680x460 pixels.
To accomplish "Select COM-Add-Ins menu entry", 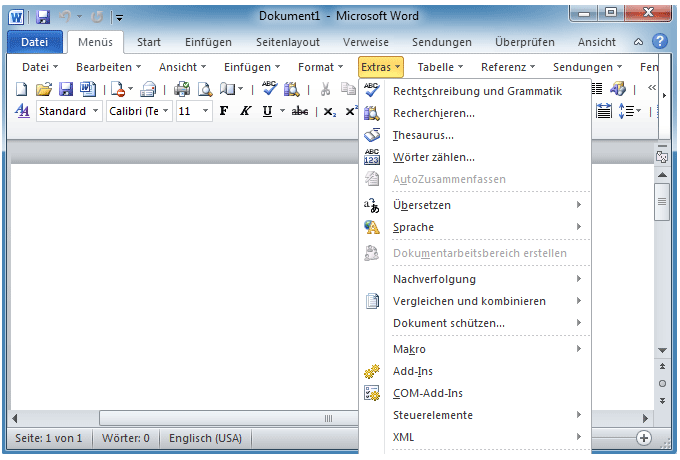I will [475, 393].
